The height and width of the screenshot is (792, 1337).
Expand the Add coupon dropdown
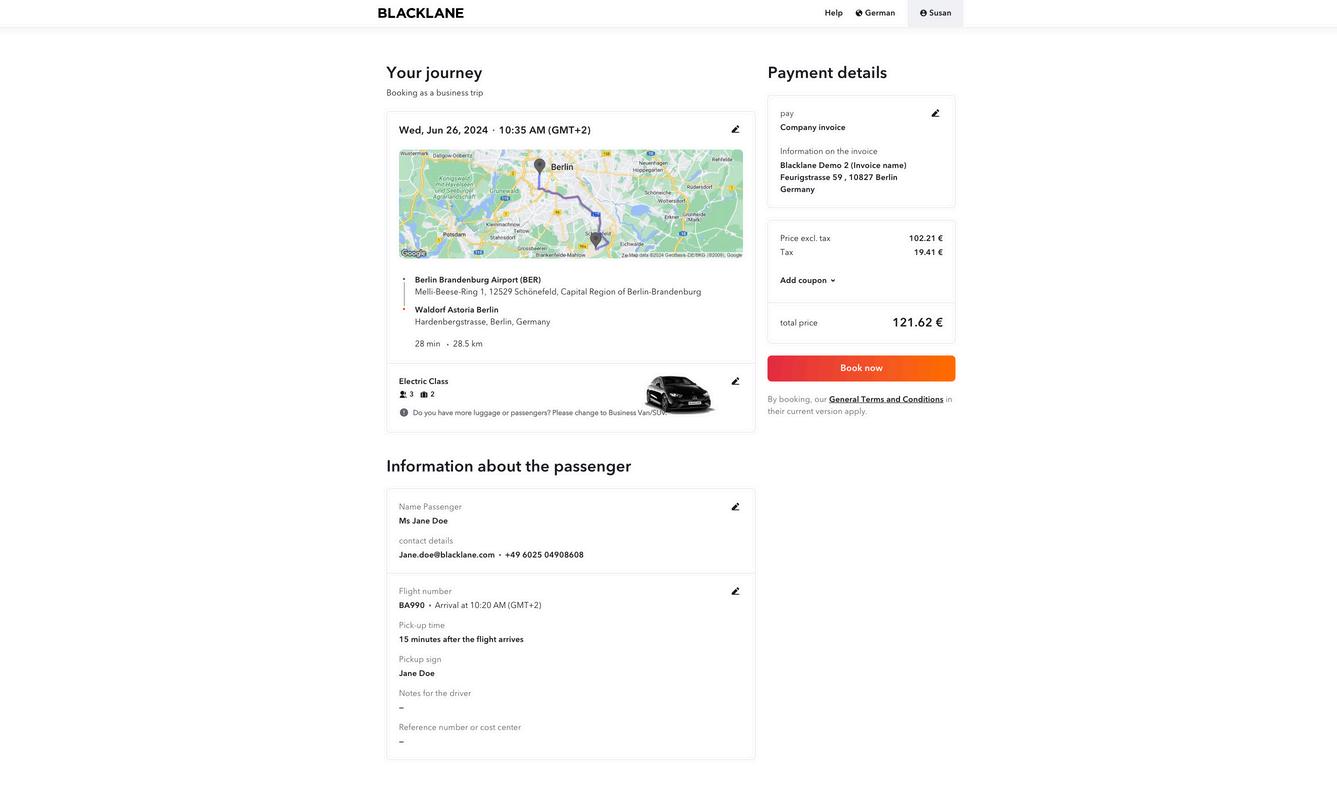[x=808, y=281]
